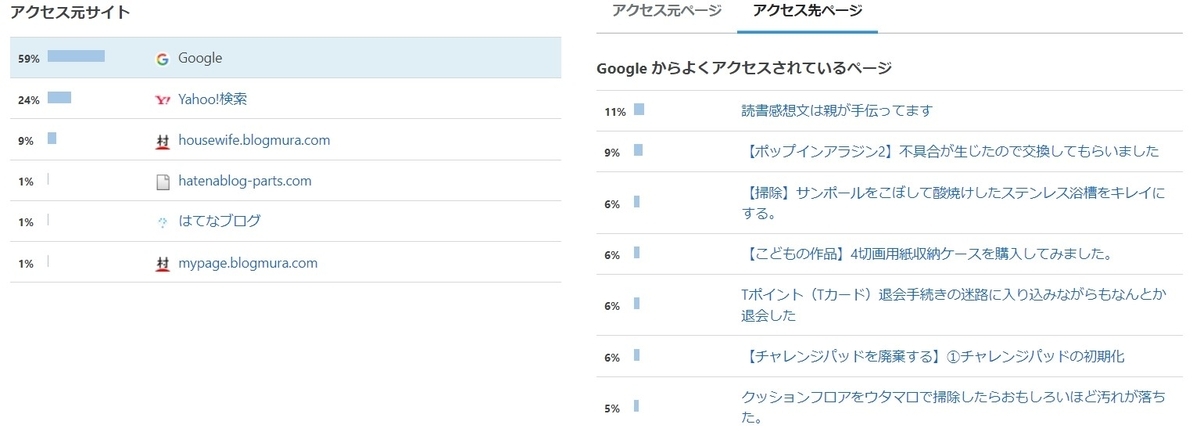Image resolution: width=1200 pixels, height=432 pixels.
Task: Click the hatenablog-parts.com page icon
Action: 163,182
